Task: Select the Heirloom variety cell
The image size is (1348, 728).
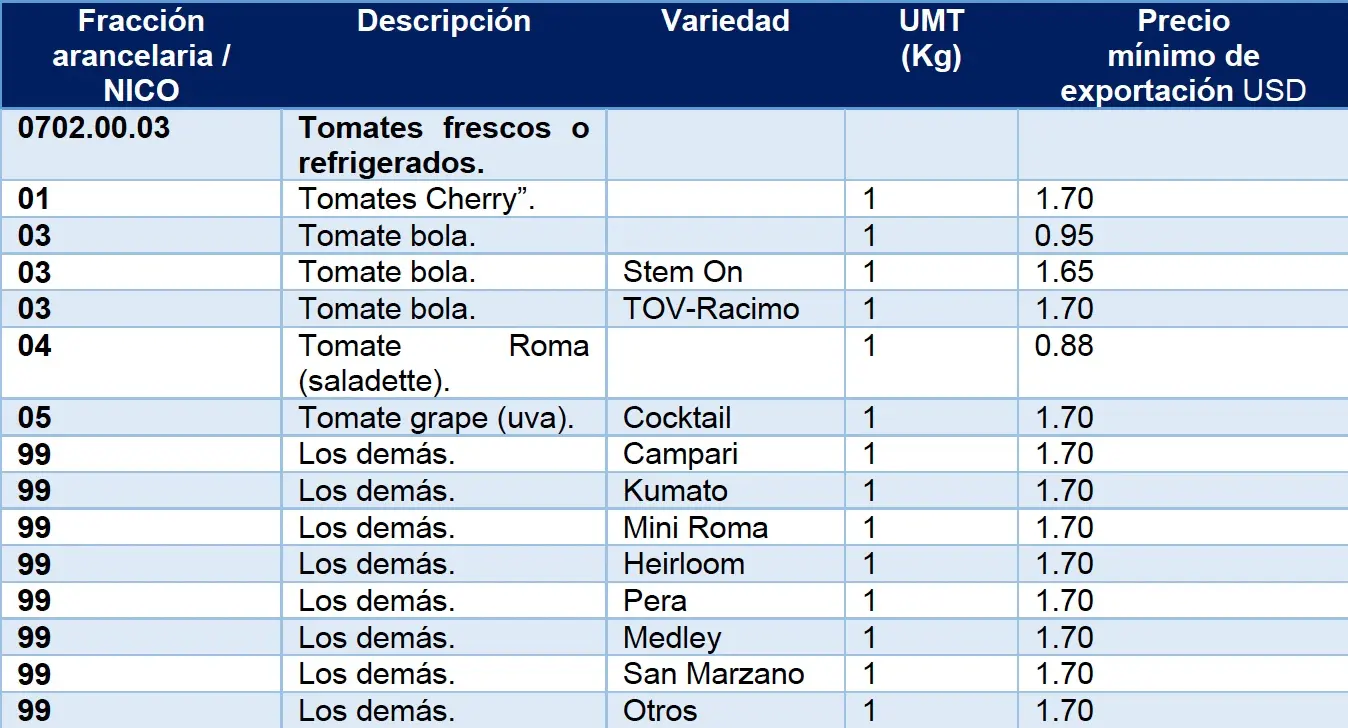Action: (x=726, y=564)
